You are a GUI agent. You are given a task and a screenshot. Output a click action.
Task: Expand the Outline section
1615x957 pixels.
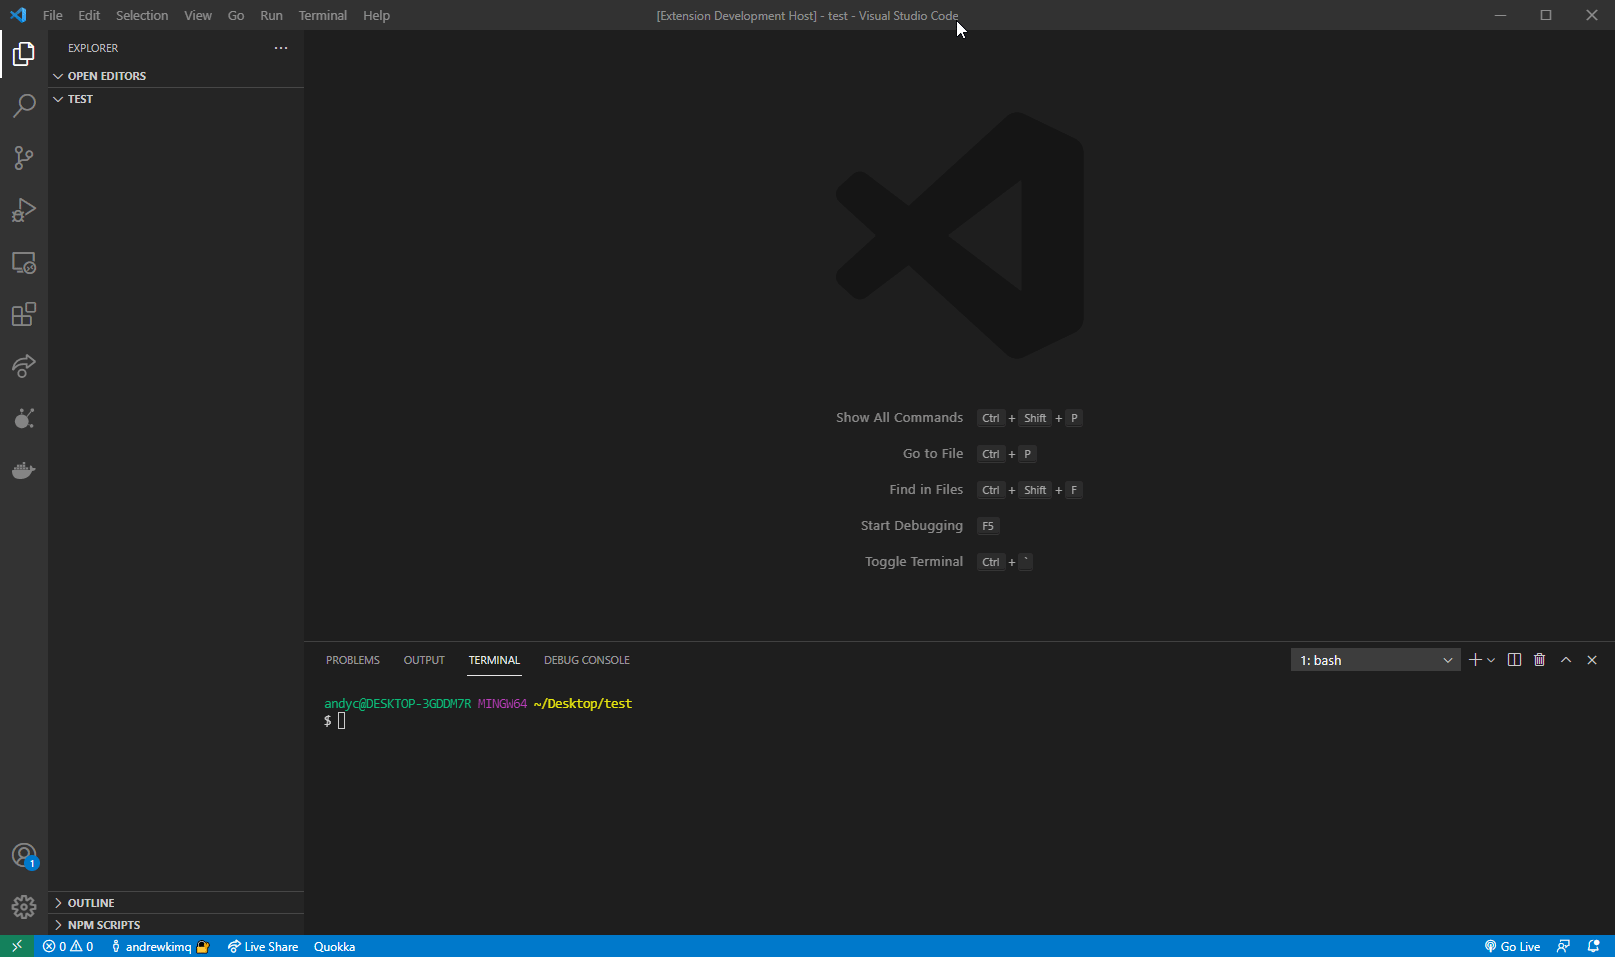176,903
